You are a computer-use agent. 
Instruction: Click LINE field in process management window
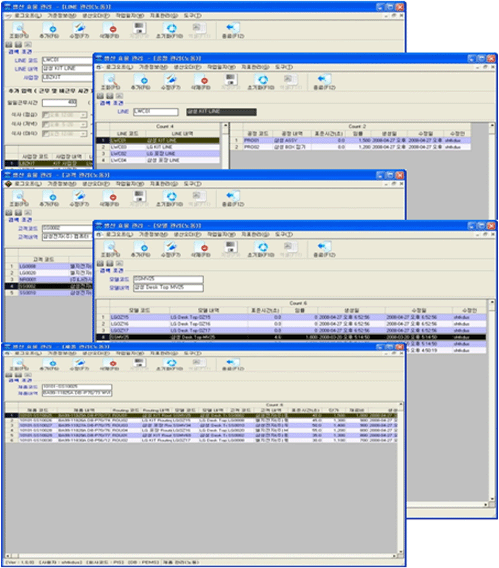pos(156,112)
